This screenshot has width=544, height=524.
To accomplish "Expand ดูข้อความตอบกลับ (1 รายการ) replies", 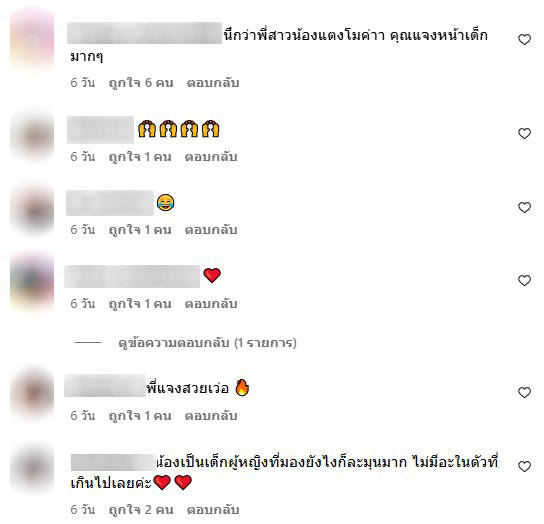I will [207, 343].
